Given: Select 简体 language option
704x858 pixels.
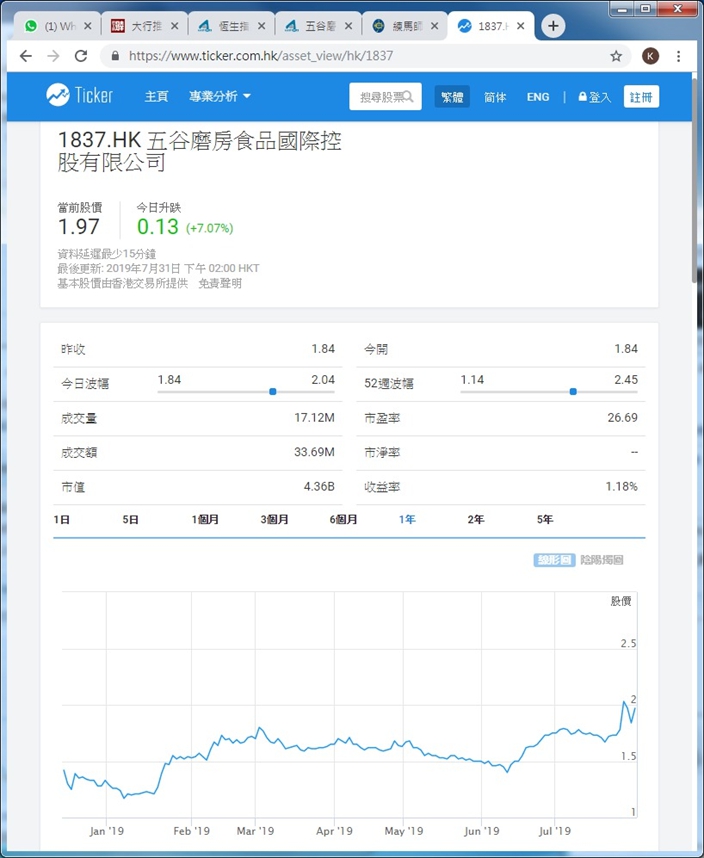Looking at the screenshot, I should click(x=494, y=97).
